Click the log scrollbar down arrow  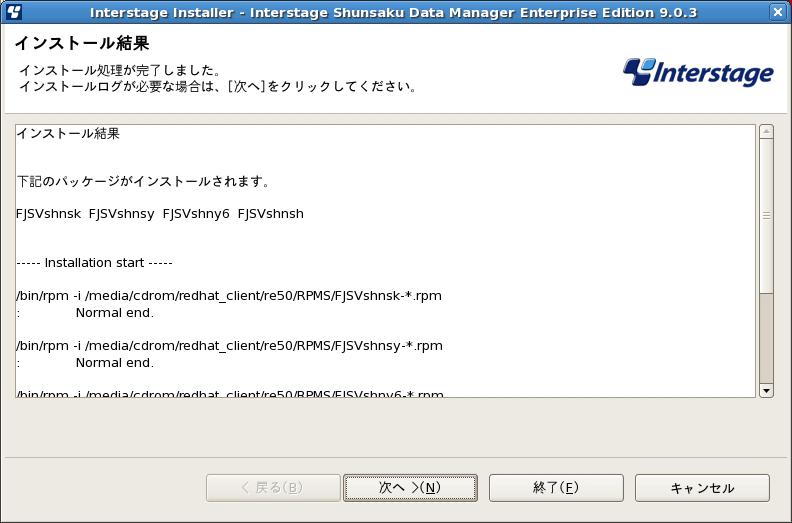pyautogui.click(x=766, y=391)
